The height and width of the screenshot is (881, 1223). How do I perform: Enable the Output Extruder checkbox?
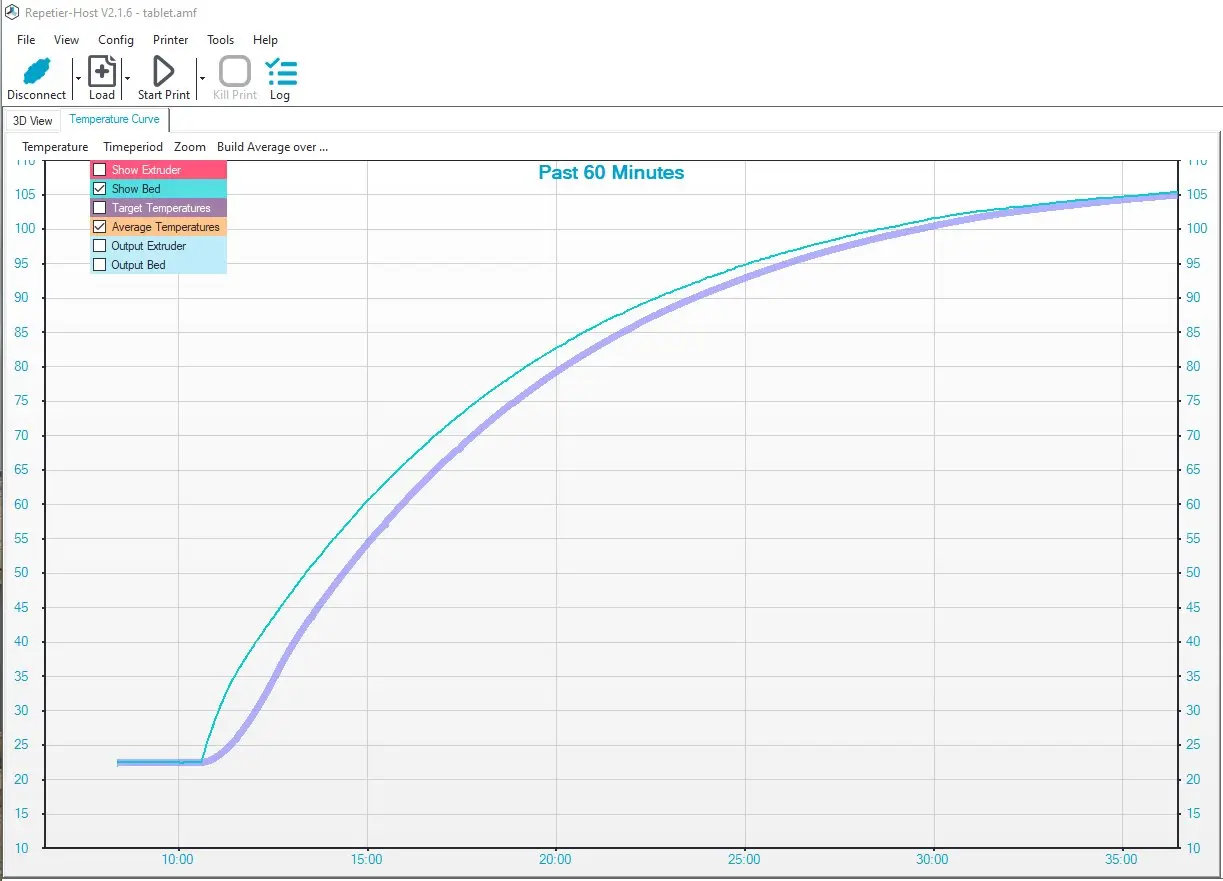[100, 246]
